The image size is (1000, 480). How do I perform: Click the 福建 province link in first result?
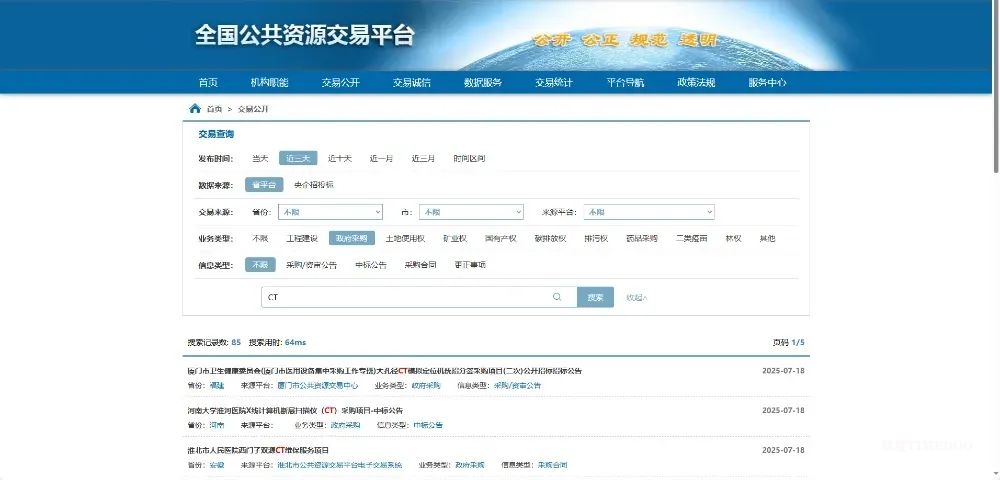pyautogui.click(x=217, y=386)
